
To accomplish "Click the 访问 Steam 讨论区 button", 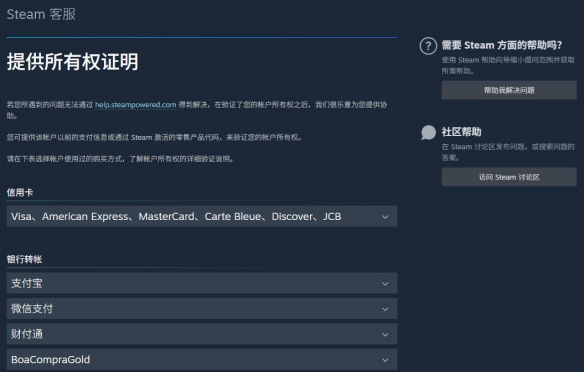I will click(x=509, y=177).
